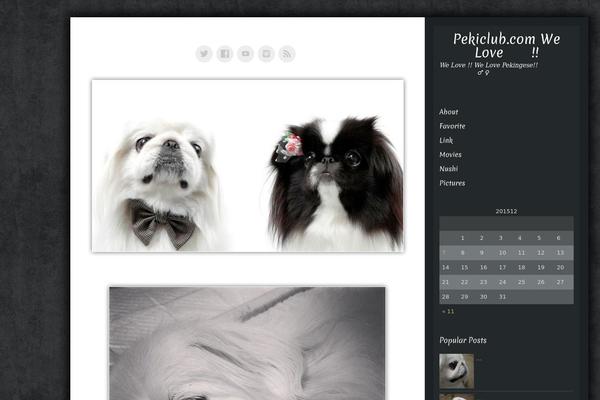Select calendar day 31
Viewport: 600px width, 400px height.
pyautogui.click(x=502, y=297)
